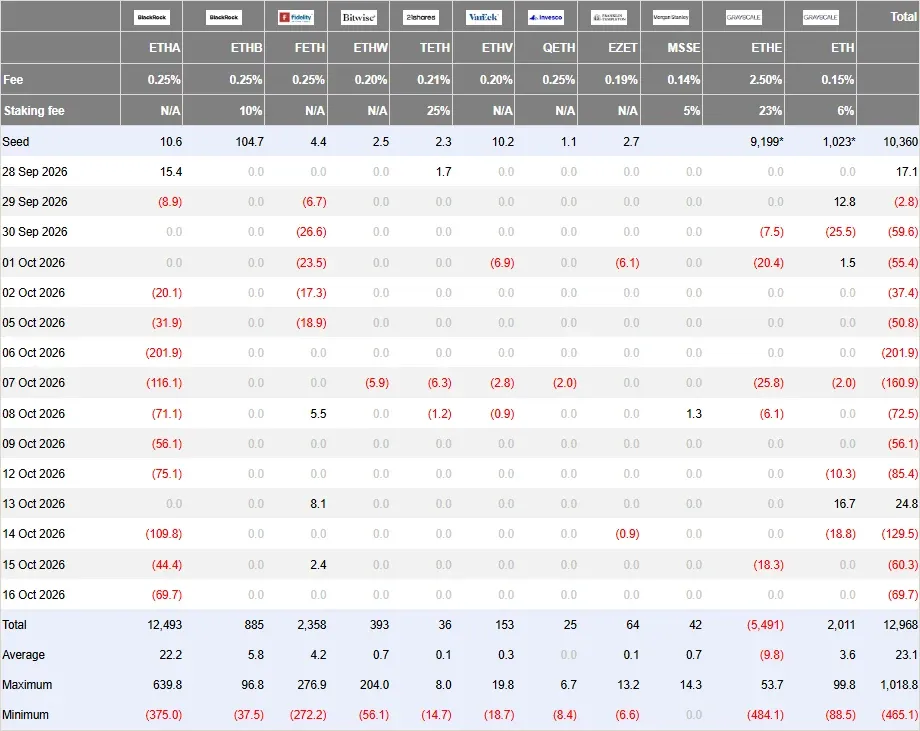Select the Invesco logo above QETH
The image size is (920, 731).
546,17
